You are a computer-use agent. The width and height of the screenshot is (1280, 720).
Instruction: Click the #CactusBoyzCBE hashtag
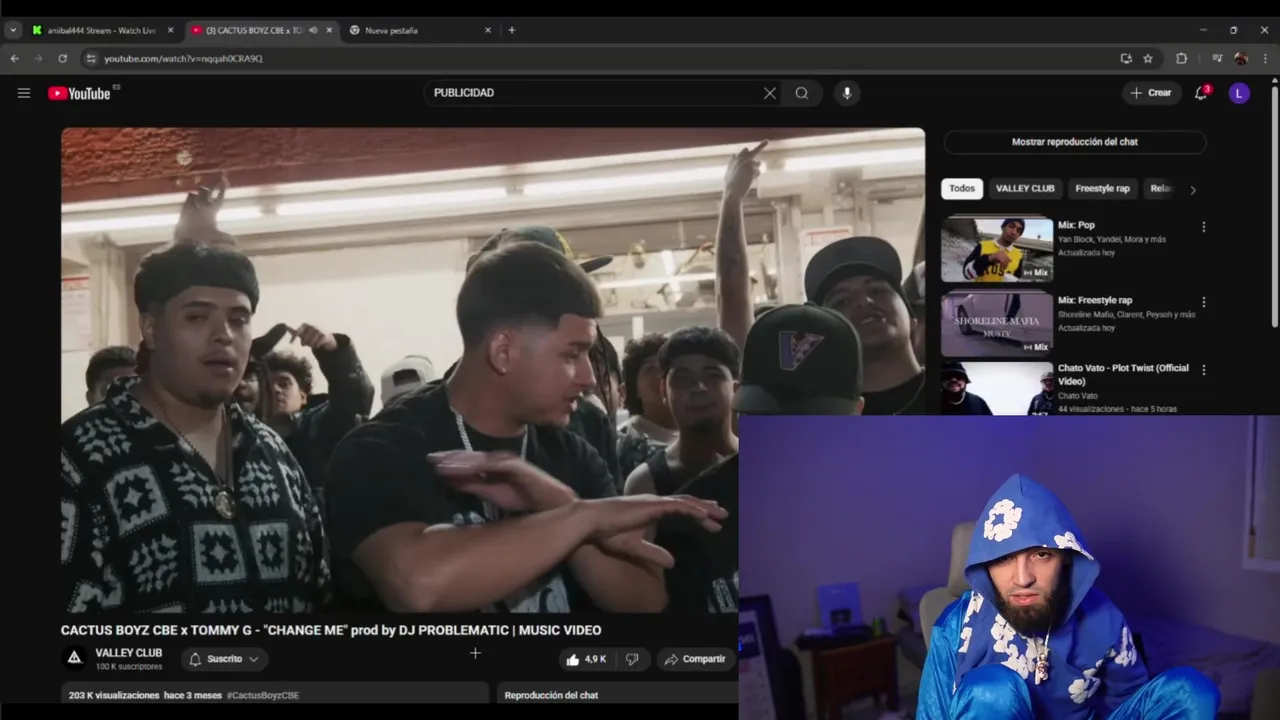(x=263, y=695)
